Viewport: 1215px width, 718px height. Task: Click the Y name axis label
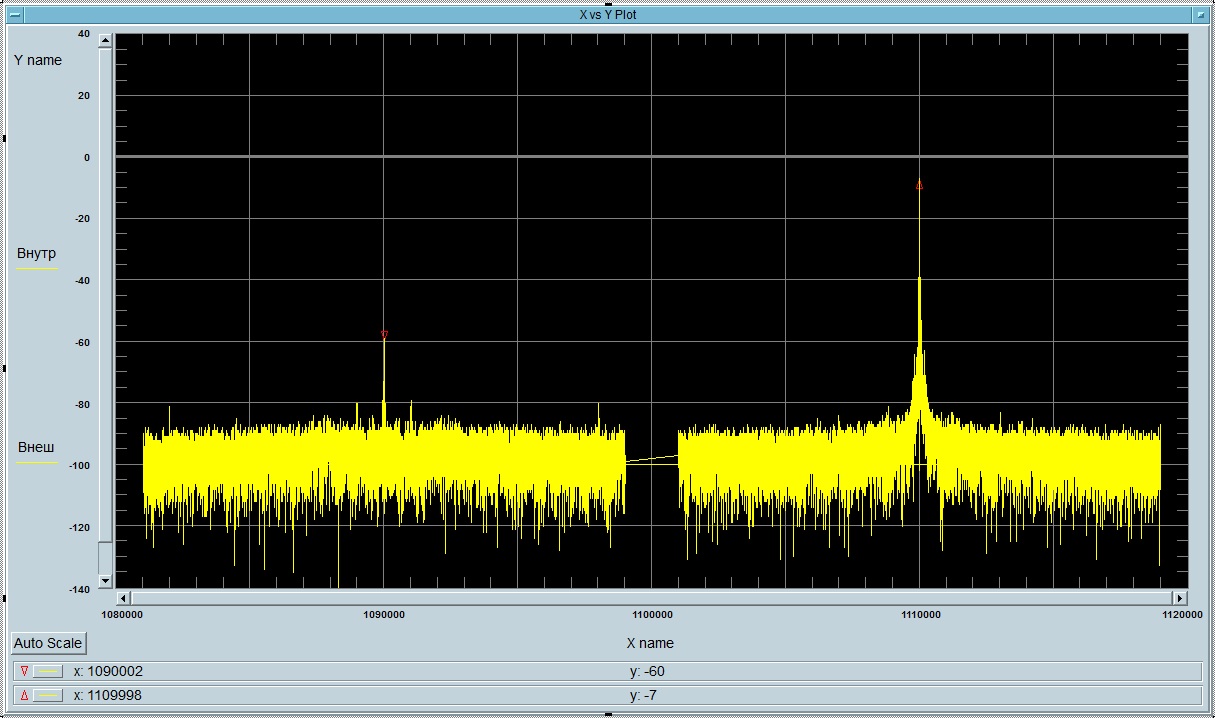38,60
